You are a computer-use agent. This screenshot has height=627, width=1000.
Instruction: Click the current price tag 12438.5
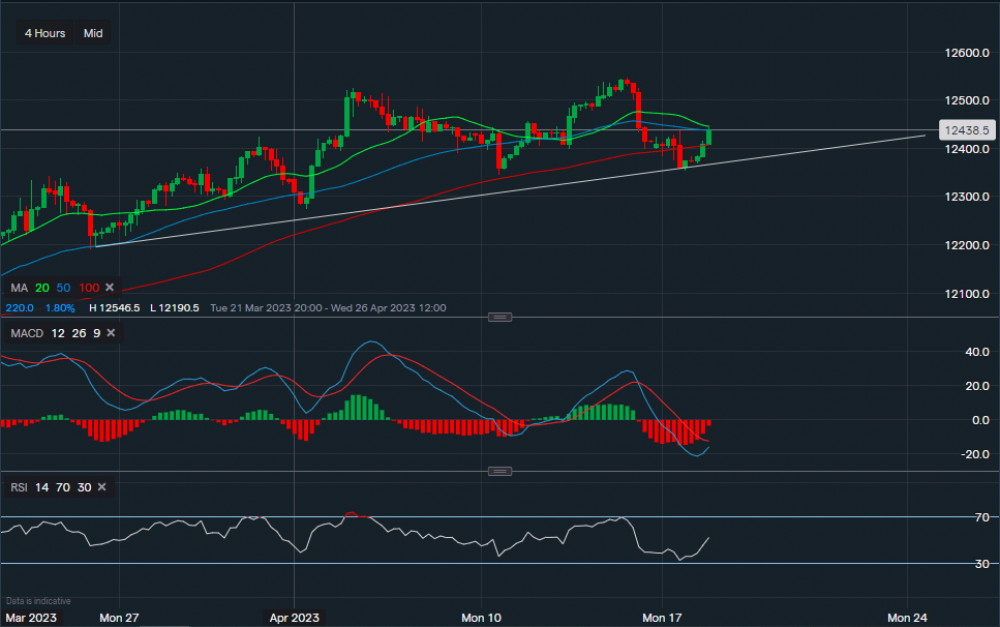point(965,130)
